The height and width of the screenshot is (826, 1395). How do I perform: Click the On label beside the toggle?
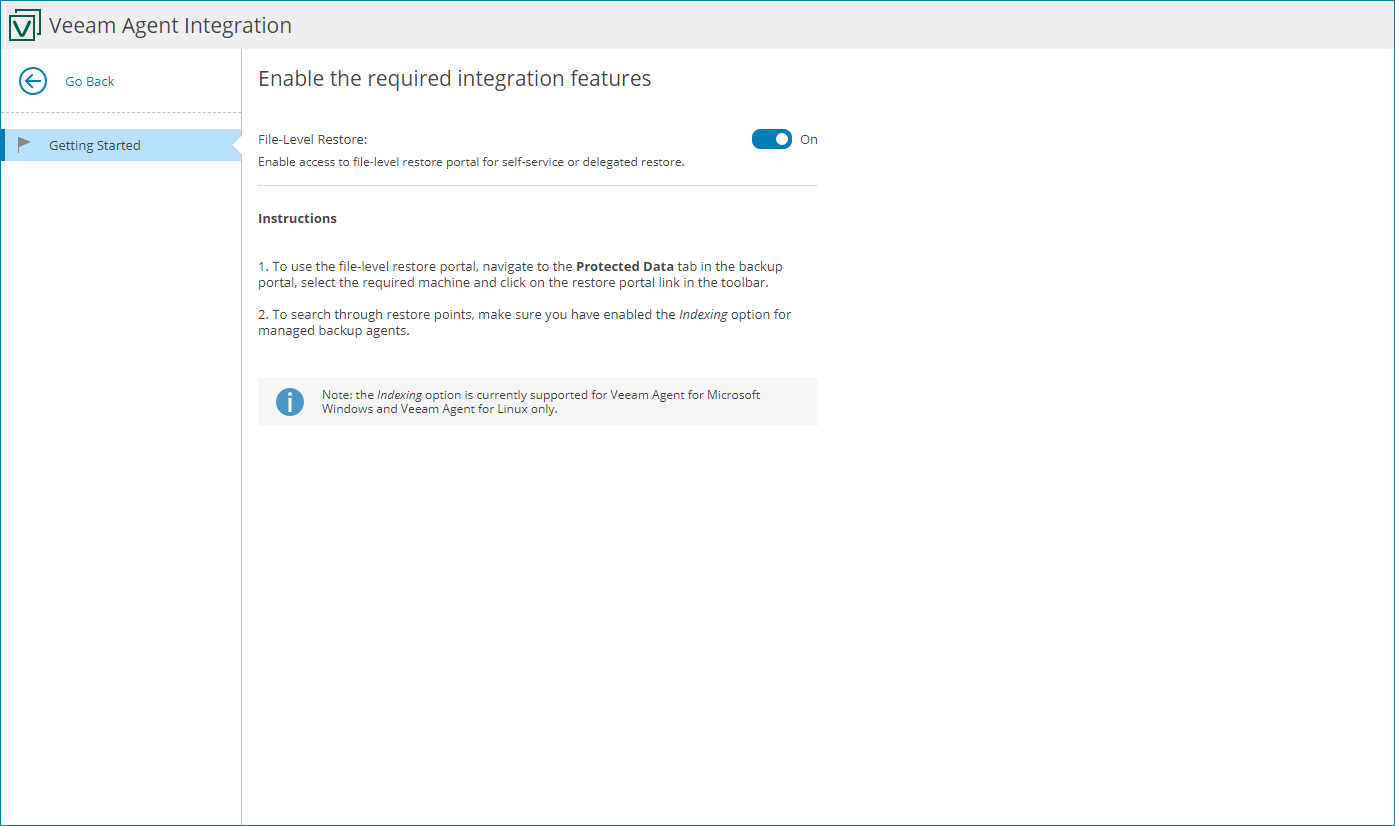point(808,139)
